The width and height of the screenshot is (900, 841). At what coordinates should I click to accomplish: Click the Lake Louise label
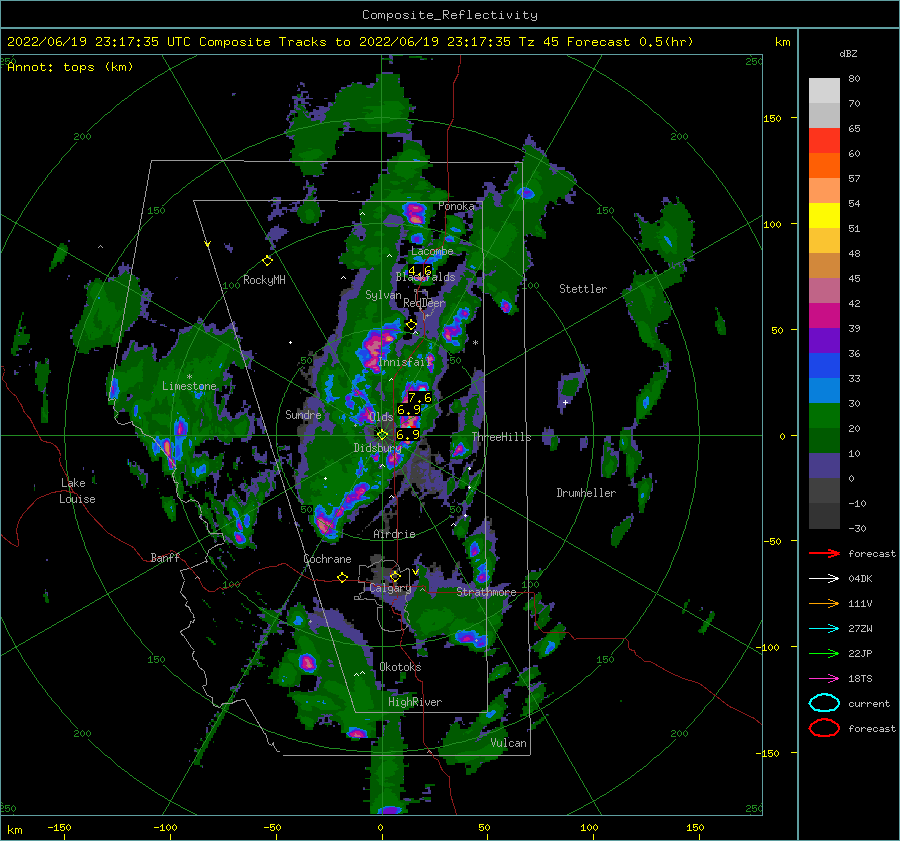[78, 491]
